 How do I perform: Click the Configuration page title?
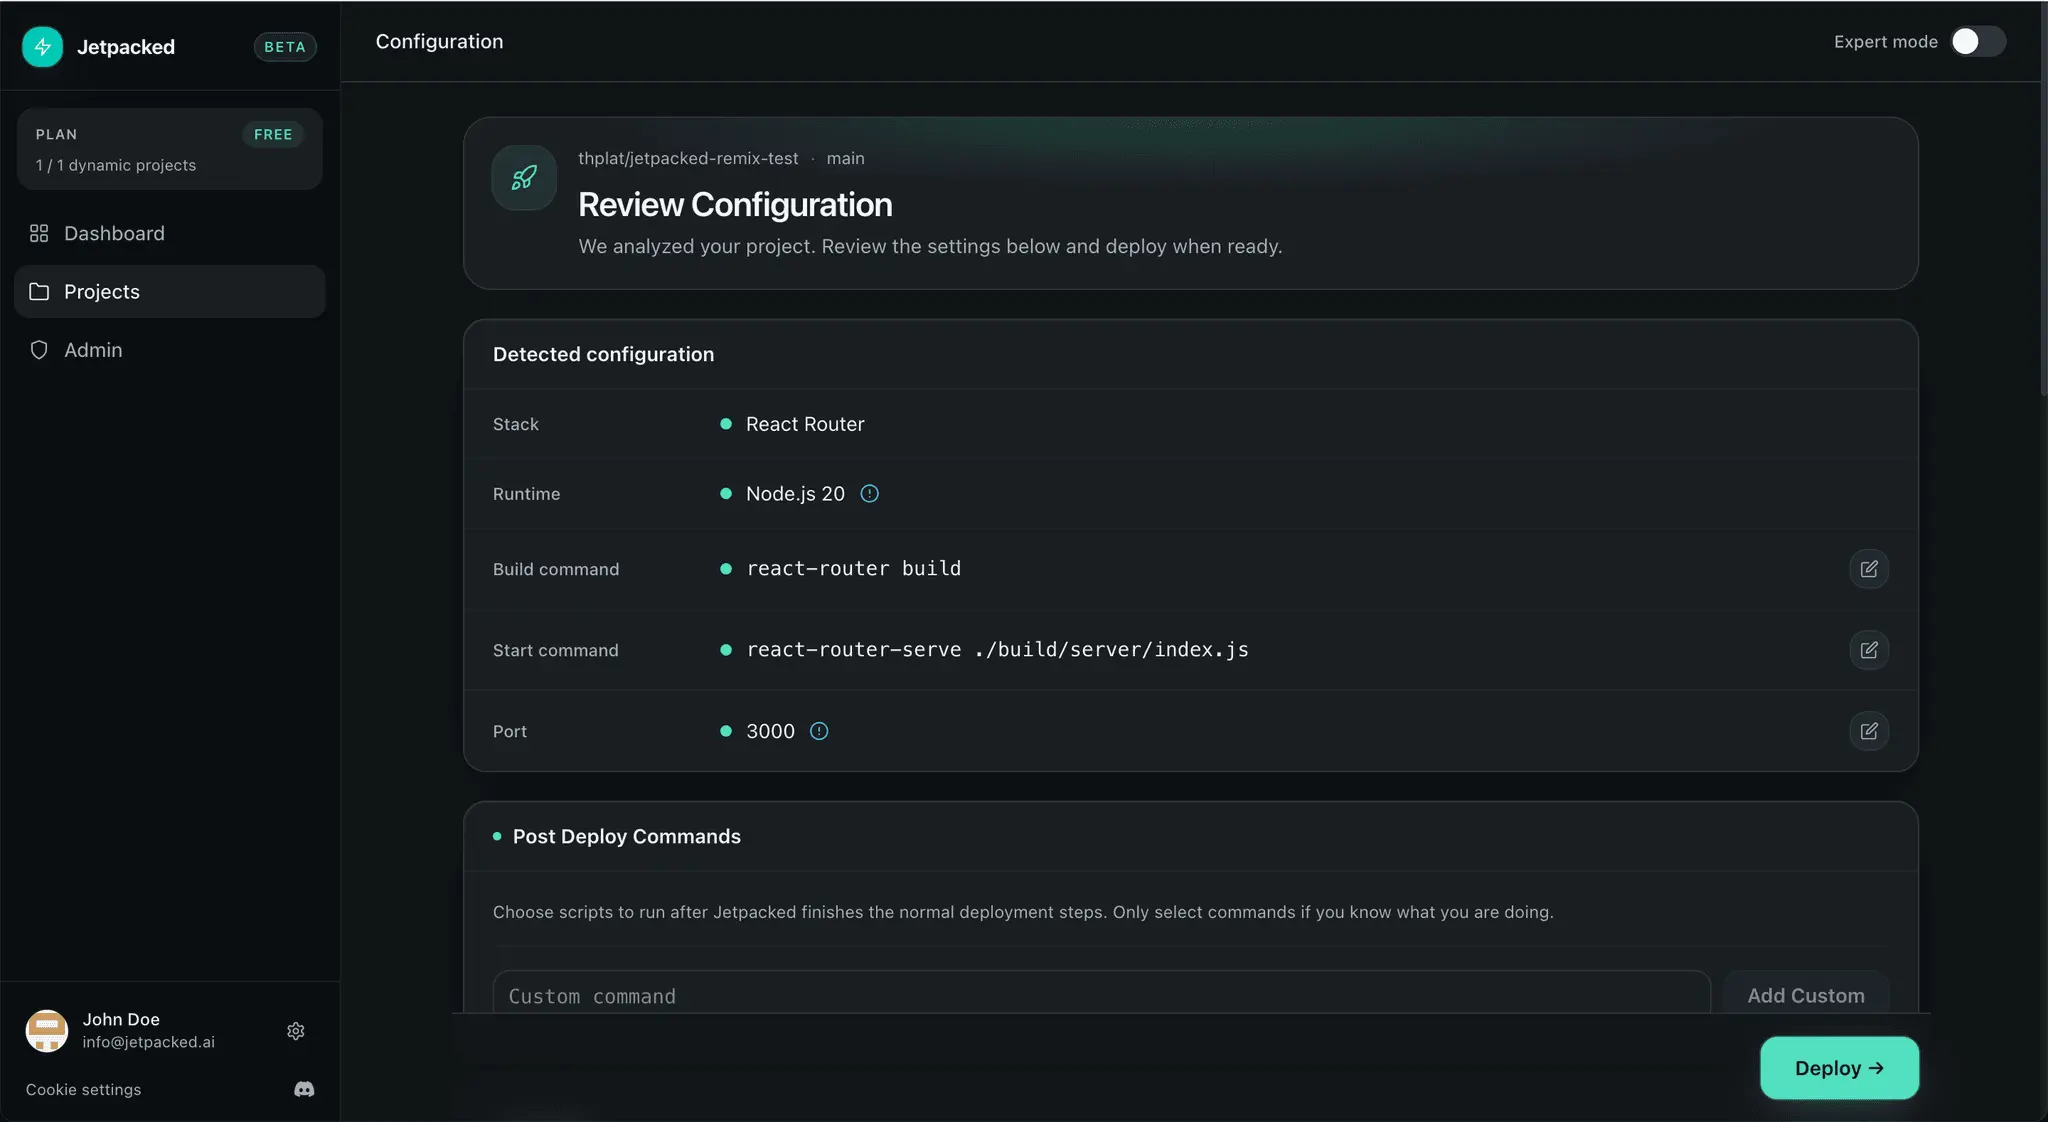tap(439, 42)
